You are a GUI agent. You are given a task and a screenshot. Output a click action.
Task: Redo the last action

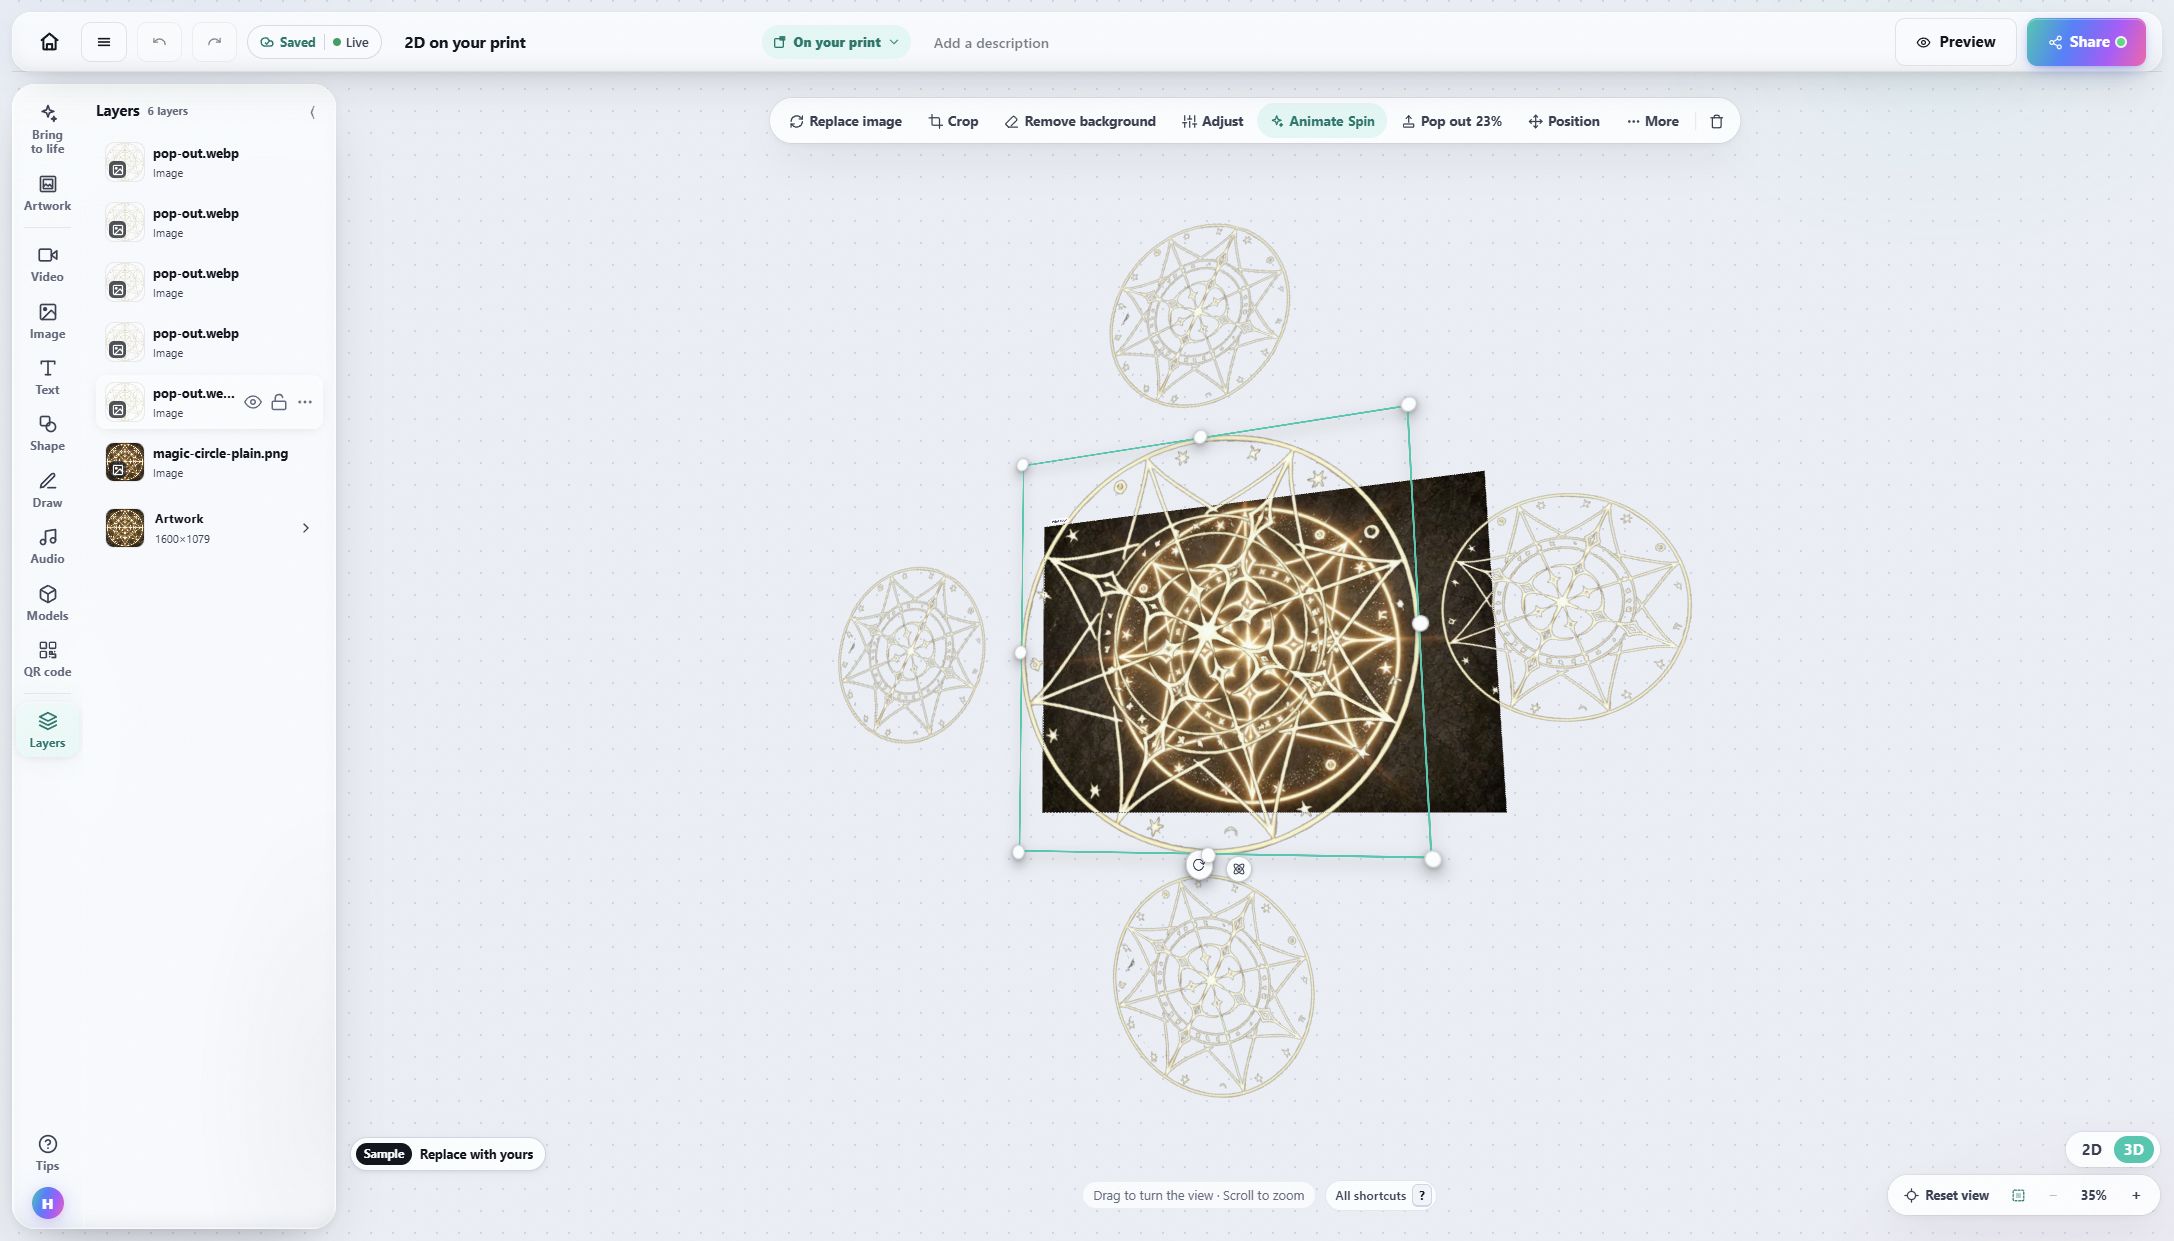click(214, 42)
